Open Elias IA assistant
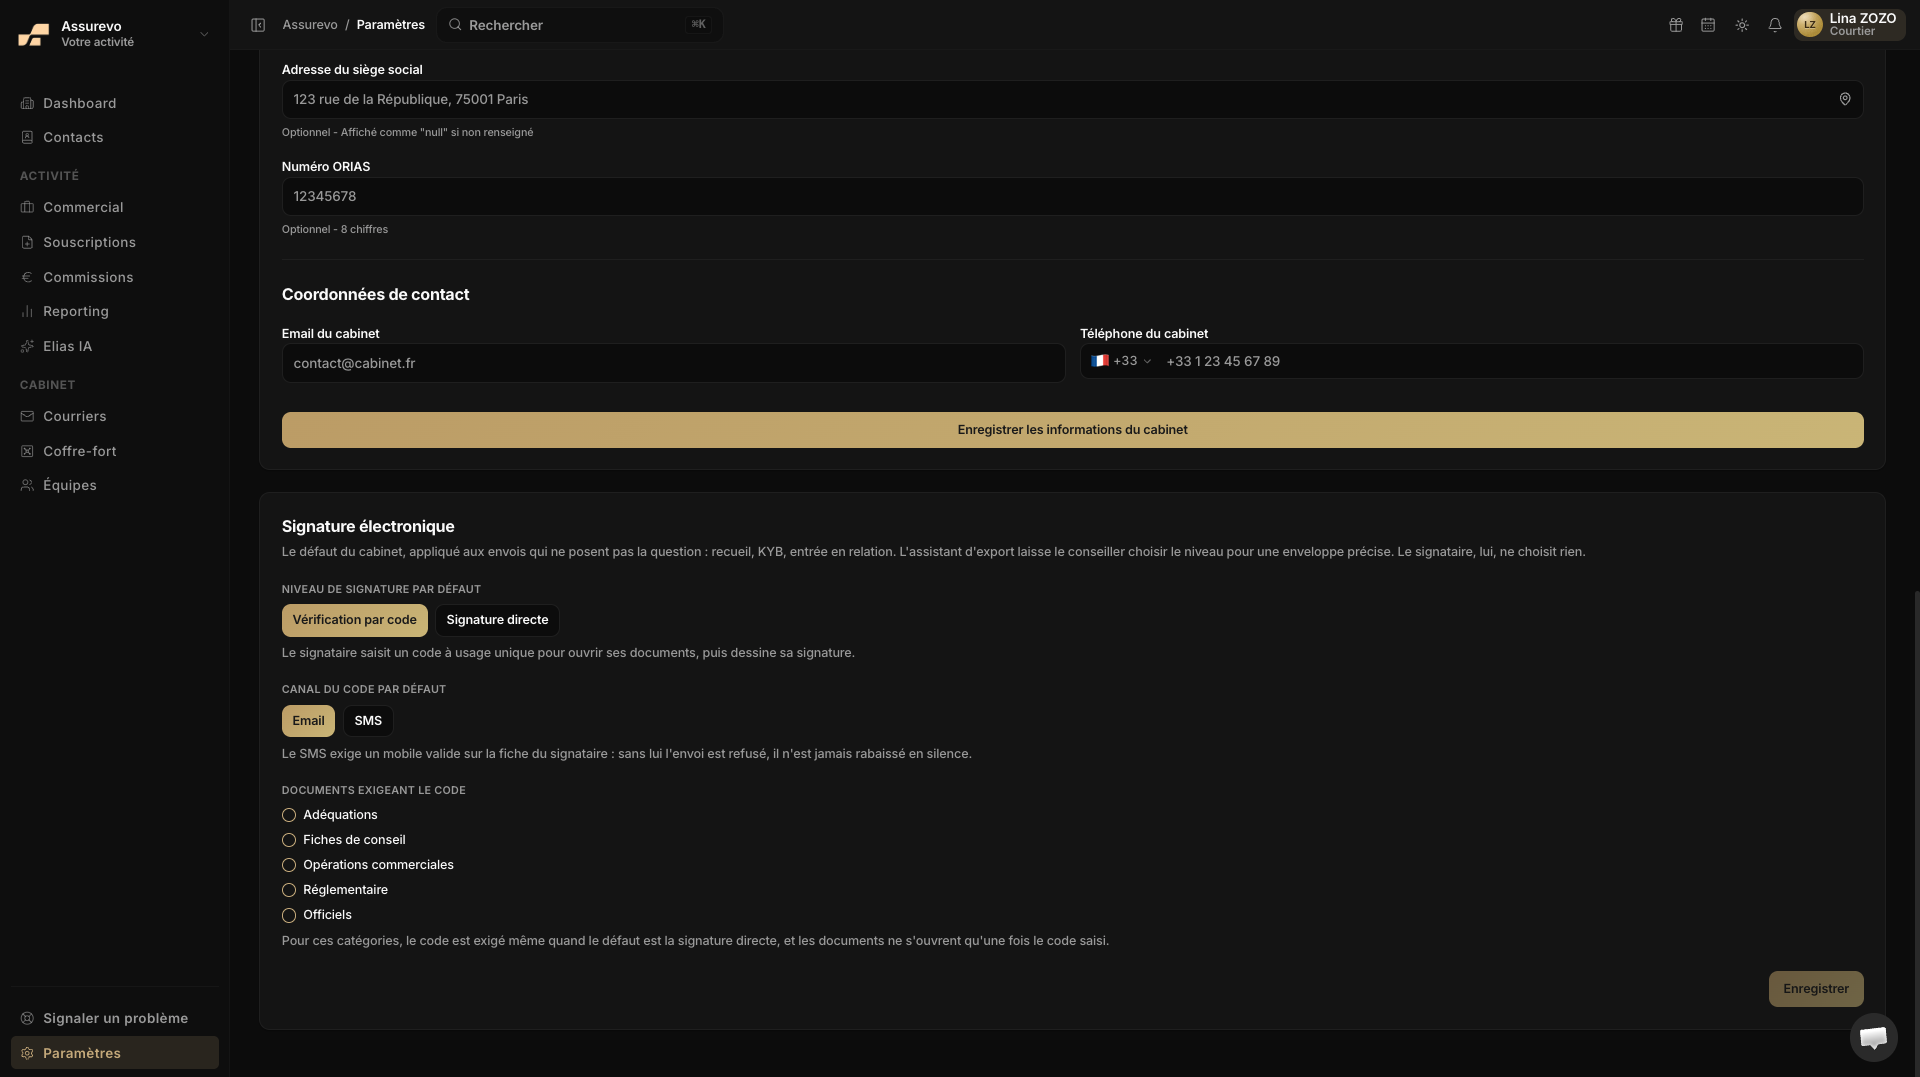The height and width of the screenshot is (1077, 1920). tap(115, 347)
